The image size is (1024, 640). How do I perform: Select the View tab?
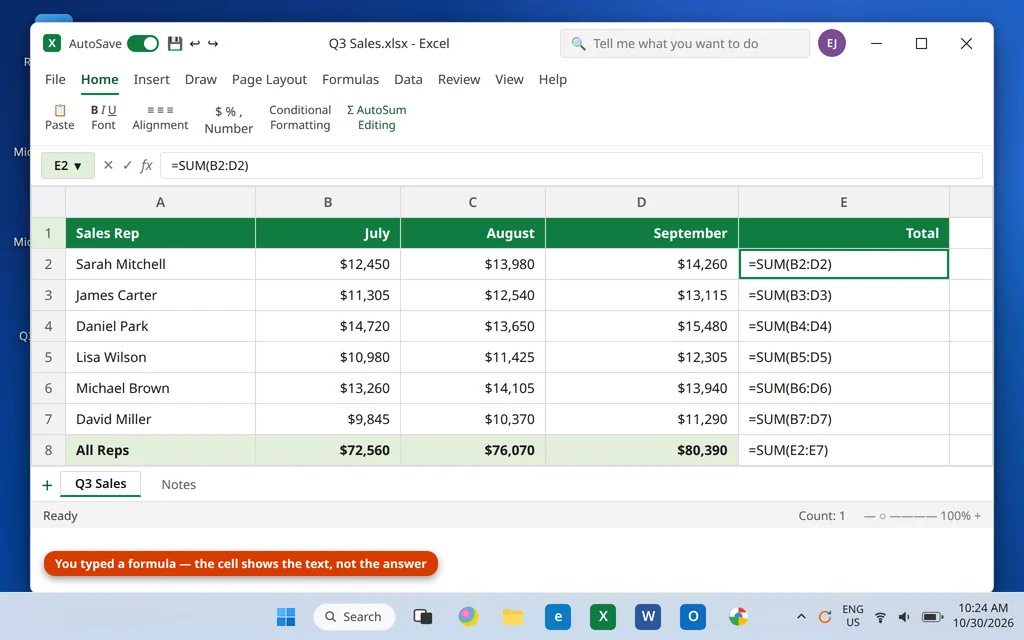[x=509, y=79]
